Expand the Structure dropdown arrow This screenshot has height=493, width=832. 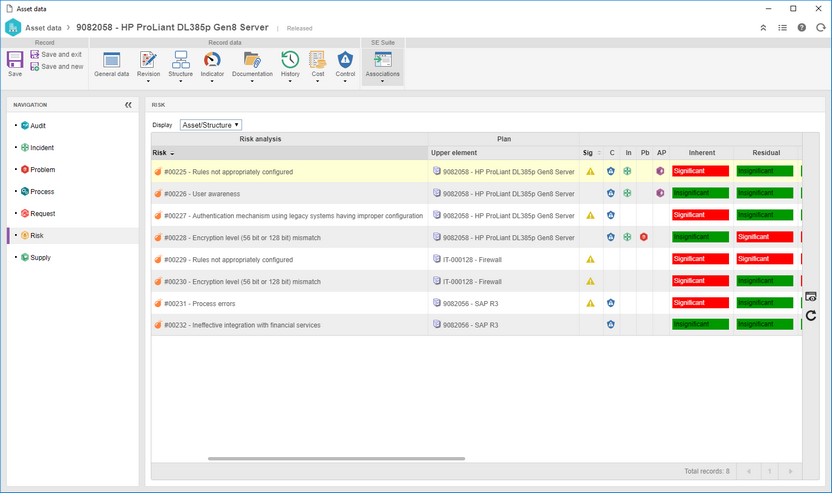pyautogui.click(x=180, y=81)
